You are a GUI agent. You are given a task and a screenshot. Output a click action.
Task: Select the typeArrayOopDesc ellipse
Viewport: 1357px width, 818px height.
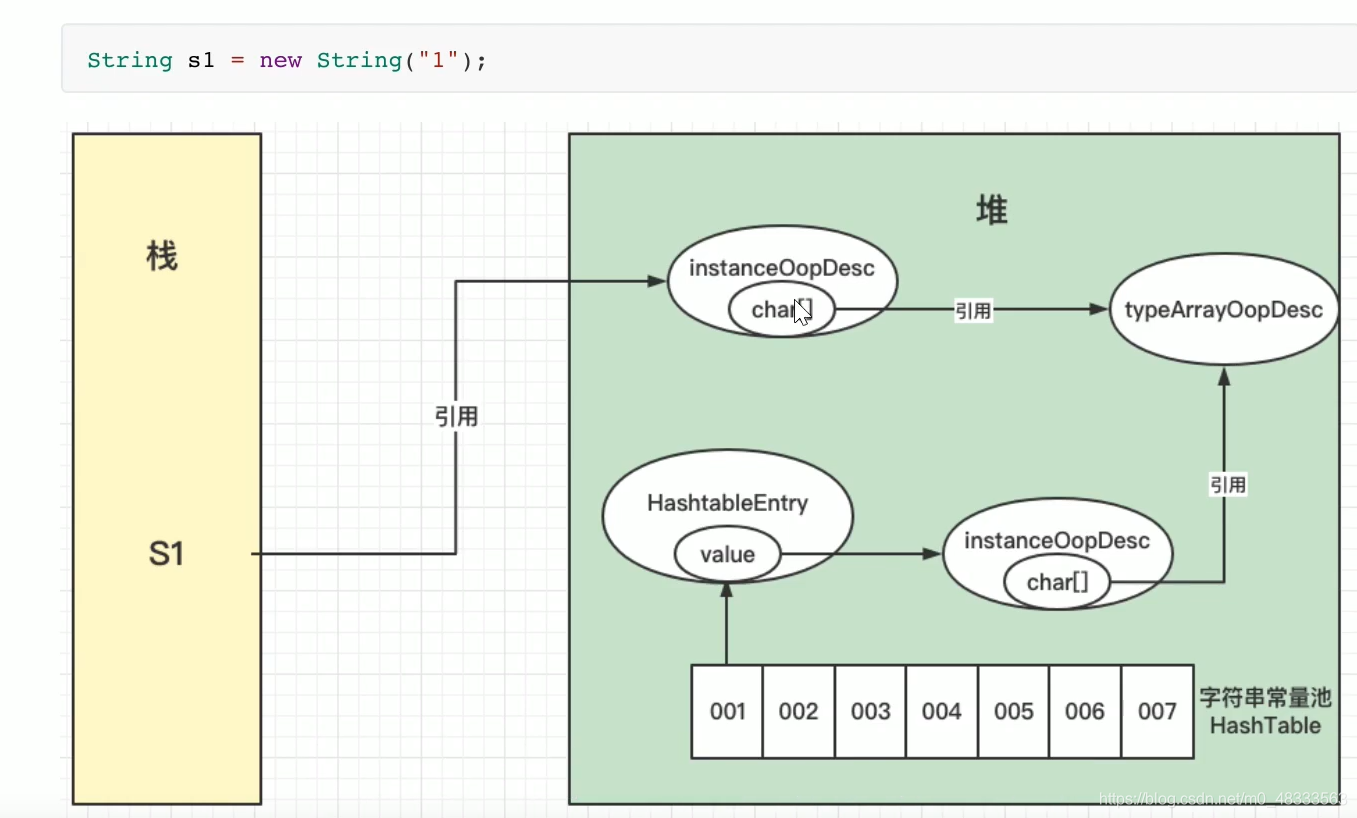click(x=1224, y=309)
